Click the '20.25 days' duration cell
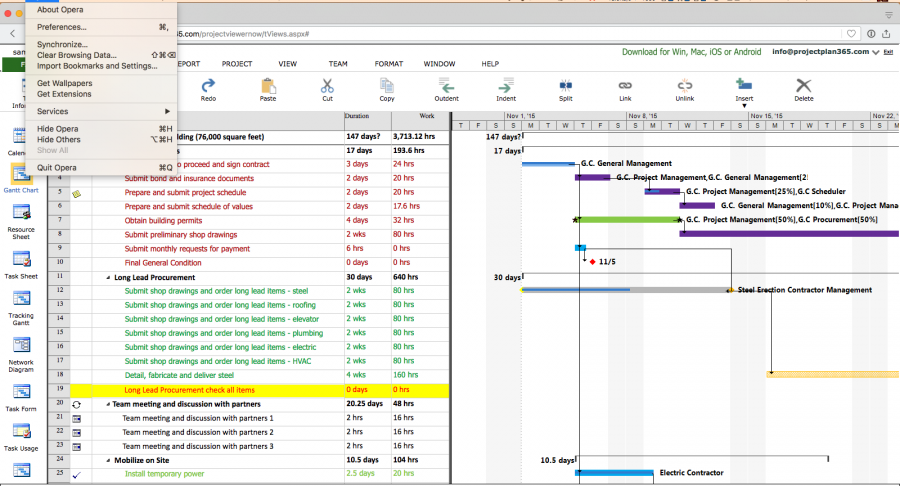900x486 pixels. pos(368,404)
